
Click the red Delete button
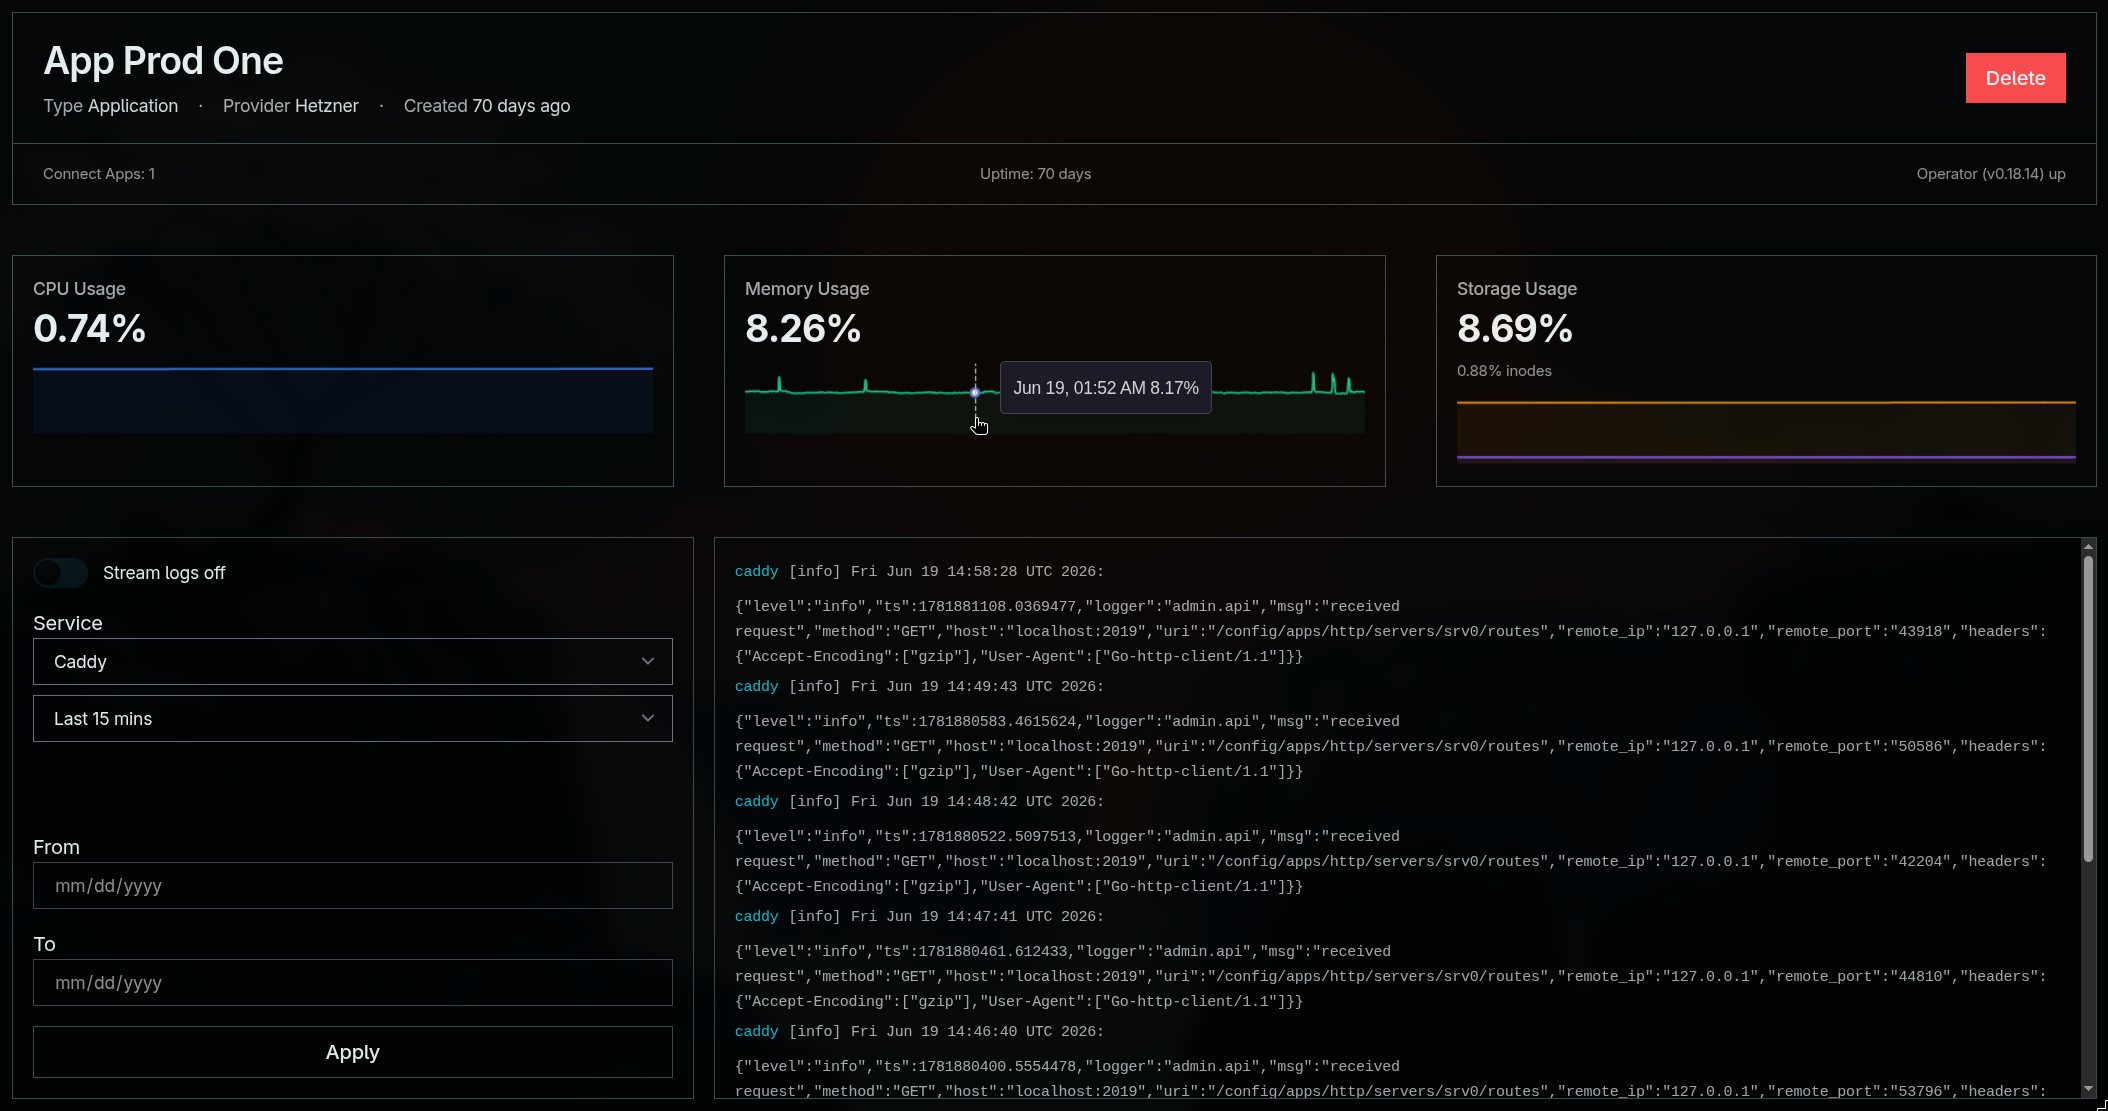2015,78
